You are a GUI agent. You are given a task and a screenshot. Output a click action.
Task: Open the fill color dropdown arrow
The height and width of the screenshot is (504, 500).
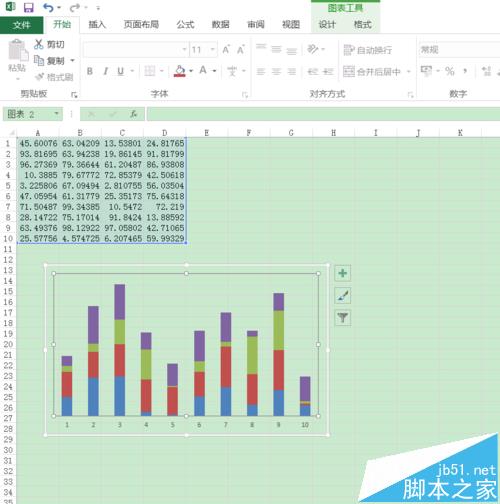click(x=191, y=71)
